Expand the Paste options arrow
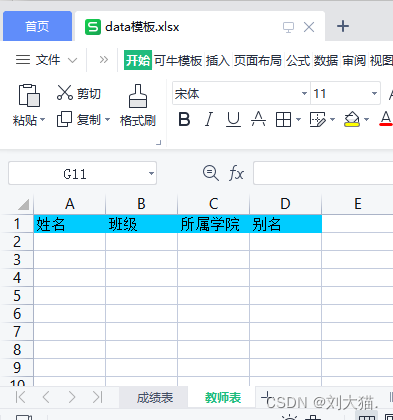Image resolution: width=393 pixels, height=420 pixels. coord(43,119)
